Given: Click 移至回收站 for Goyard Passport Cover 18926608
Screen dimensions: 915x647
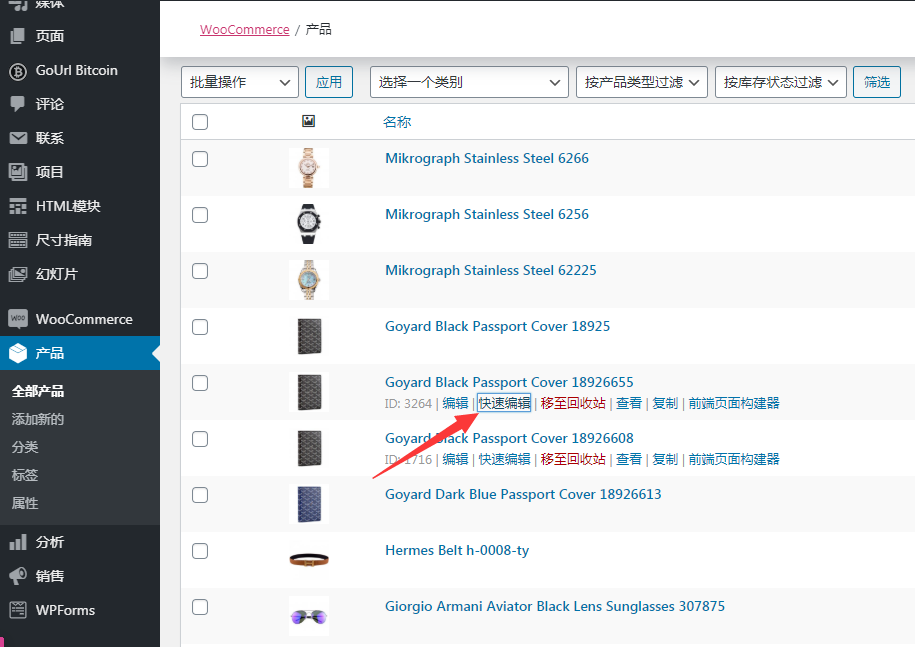Looking at the screenshot, I should [573, 459].
